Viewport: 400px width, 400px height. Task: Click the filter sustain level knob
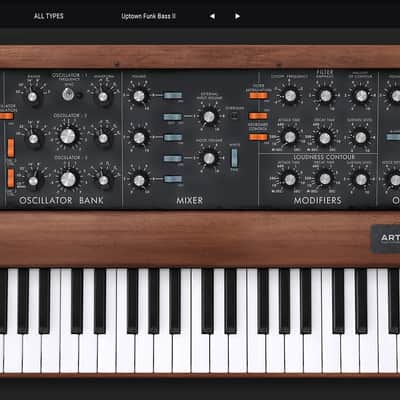click(361, 137)
